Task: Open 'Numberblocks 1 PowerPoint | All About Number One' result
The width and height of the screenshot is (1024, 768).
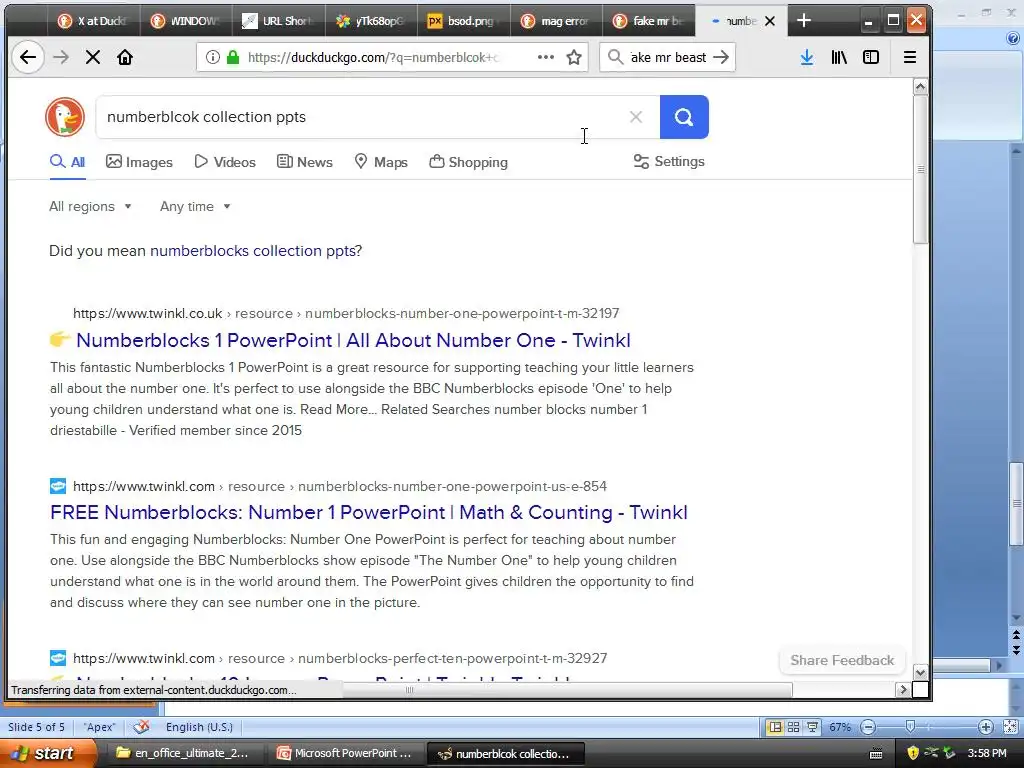Action: click(353, 340)
